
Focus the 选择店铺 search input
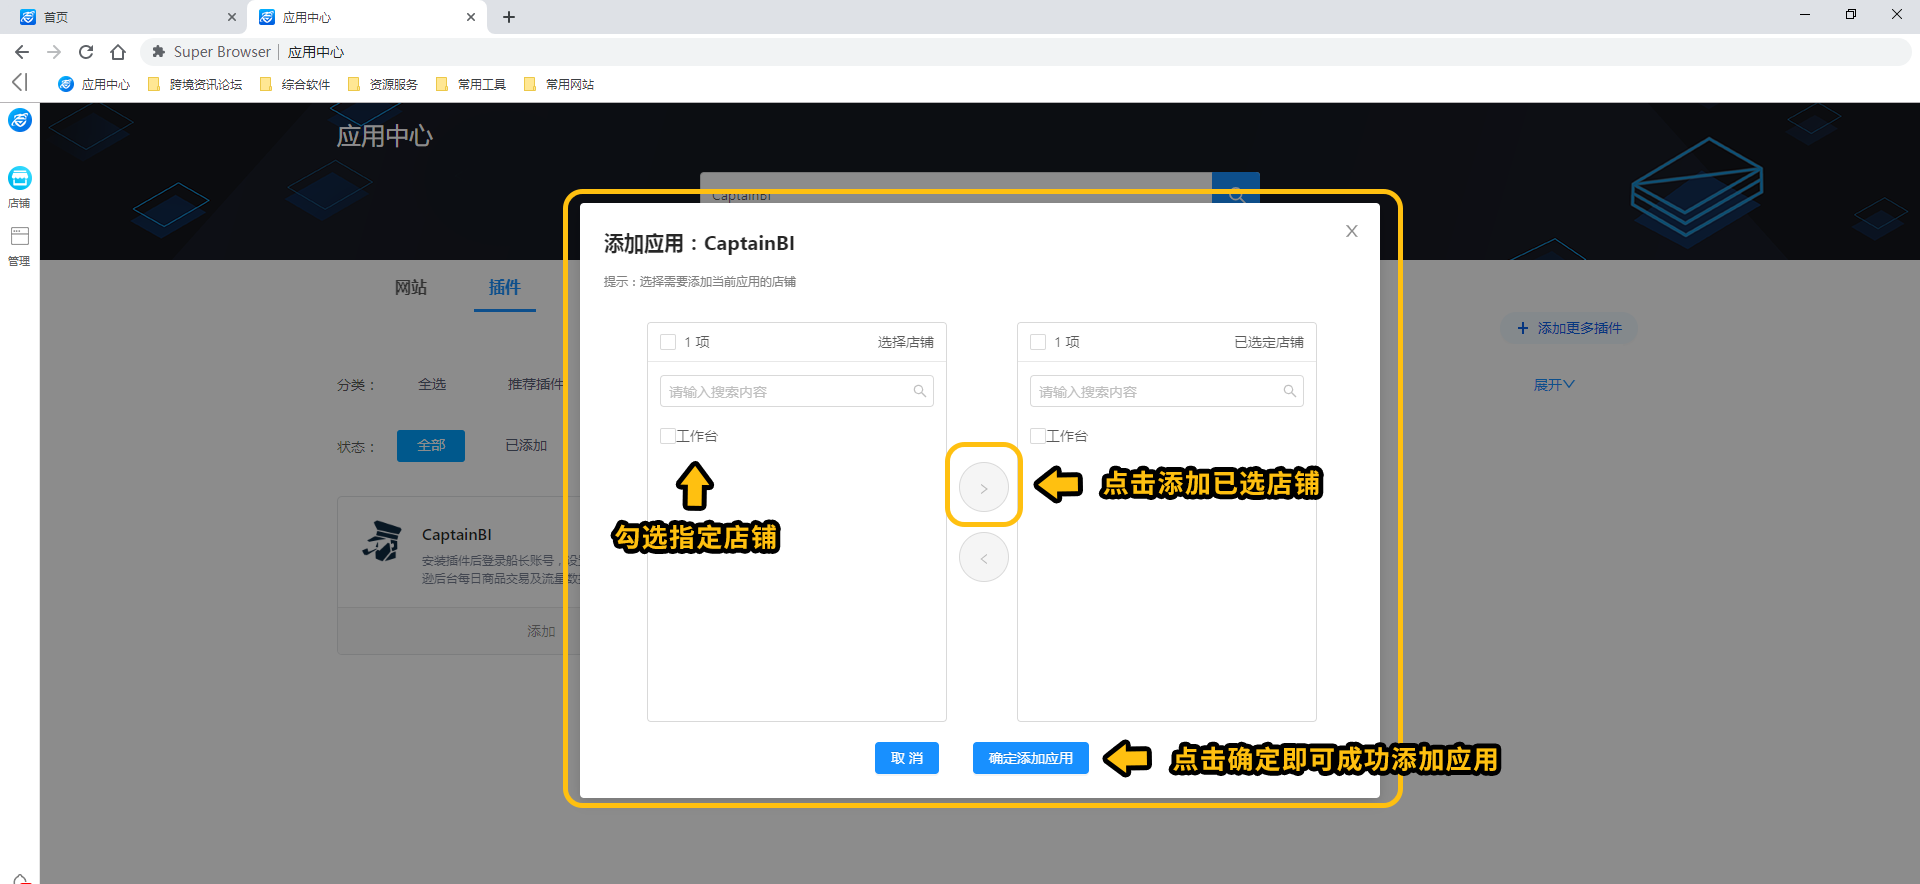click(797, 391)
